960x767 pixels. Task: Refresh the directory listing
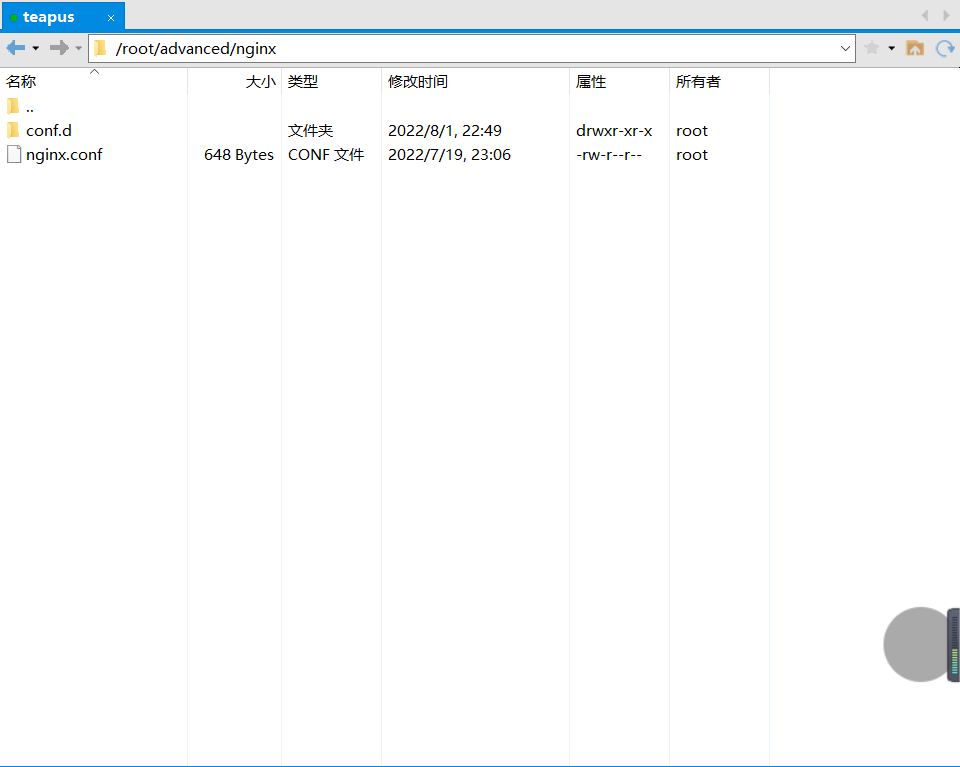click(944, 48)
